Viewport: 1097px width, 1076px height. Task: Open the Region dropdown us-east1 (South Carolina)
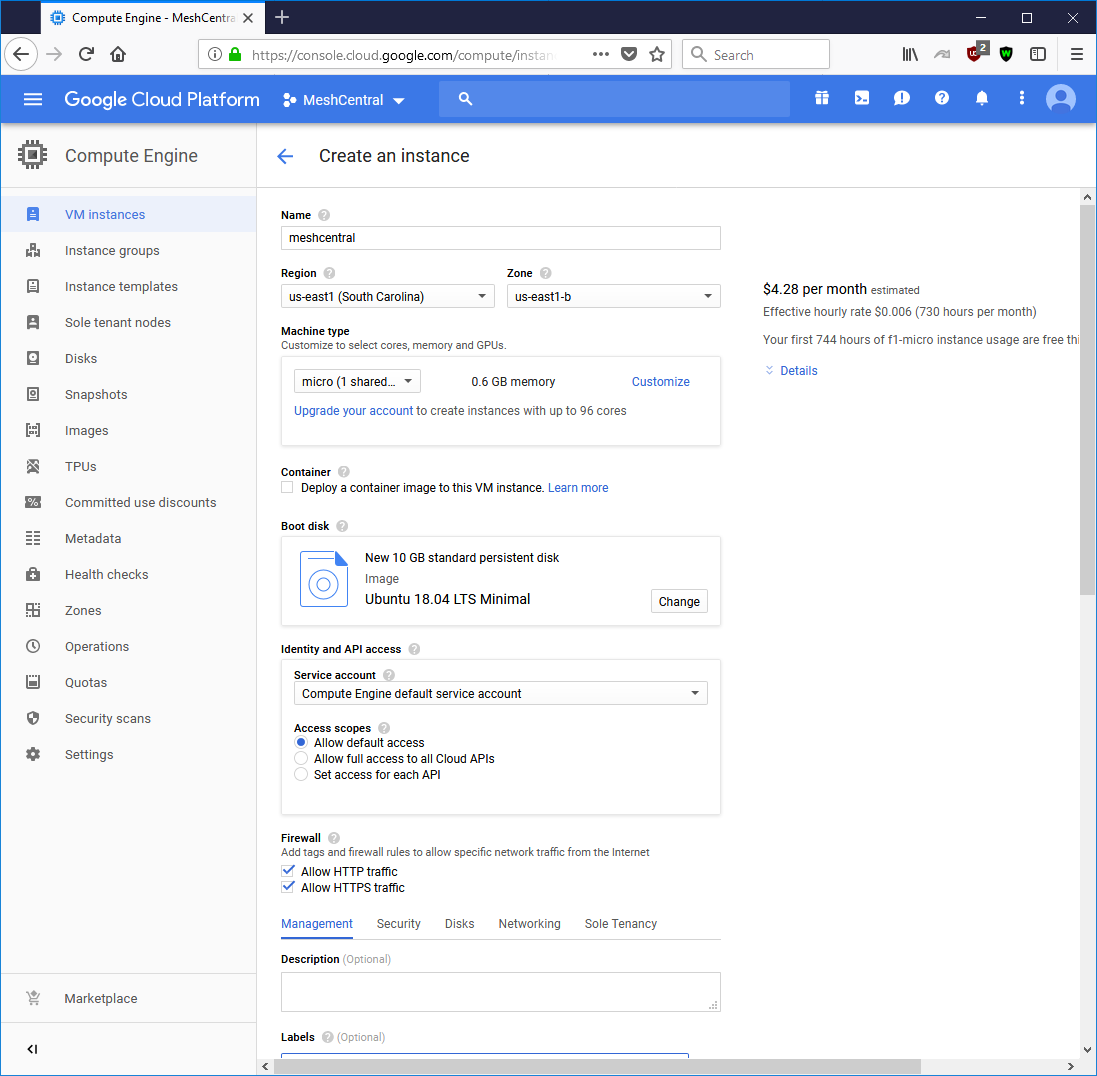(x=388, y=297)
